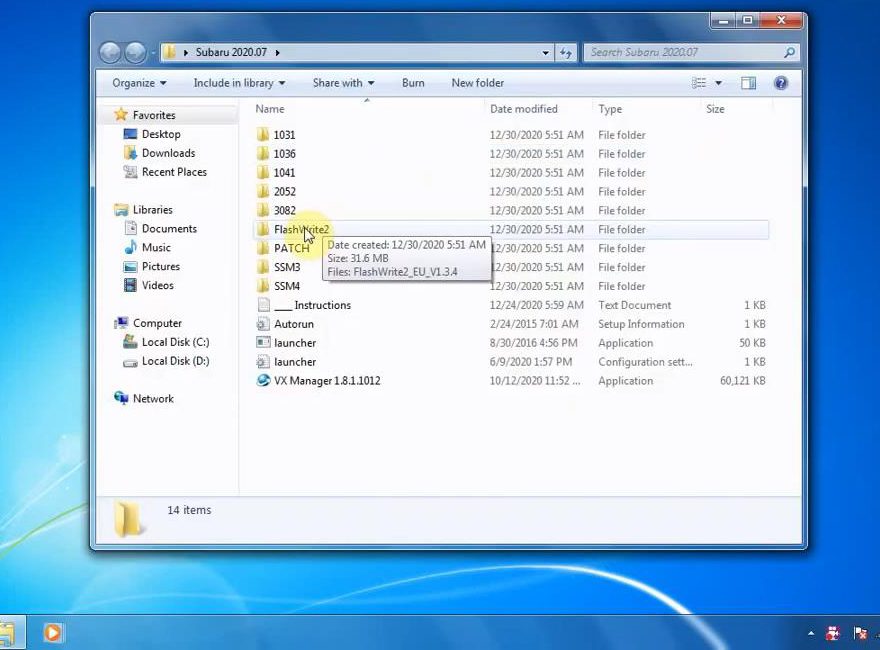Open Local Disk (D:)
This screenshot has height=650, width=880.
pos(176,361)
